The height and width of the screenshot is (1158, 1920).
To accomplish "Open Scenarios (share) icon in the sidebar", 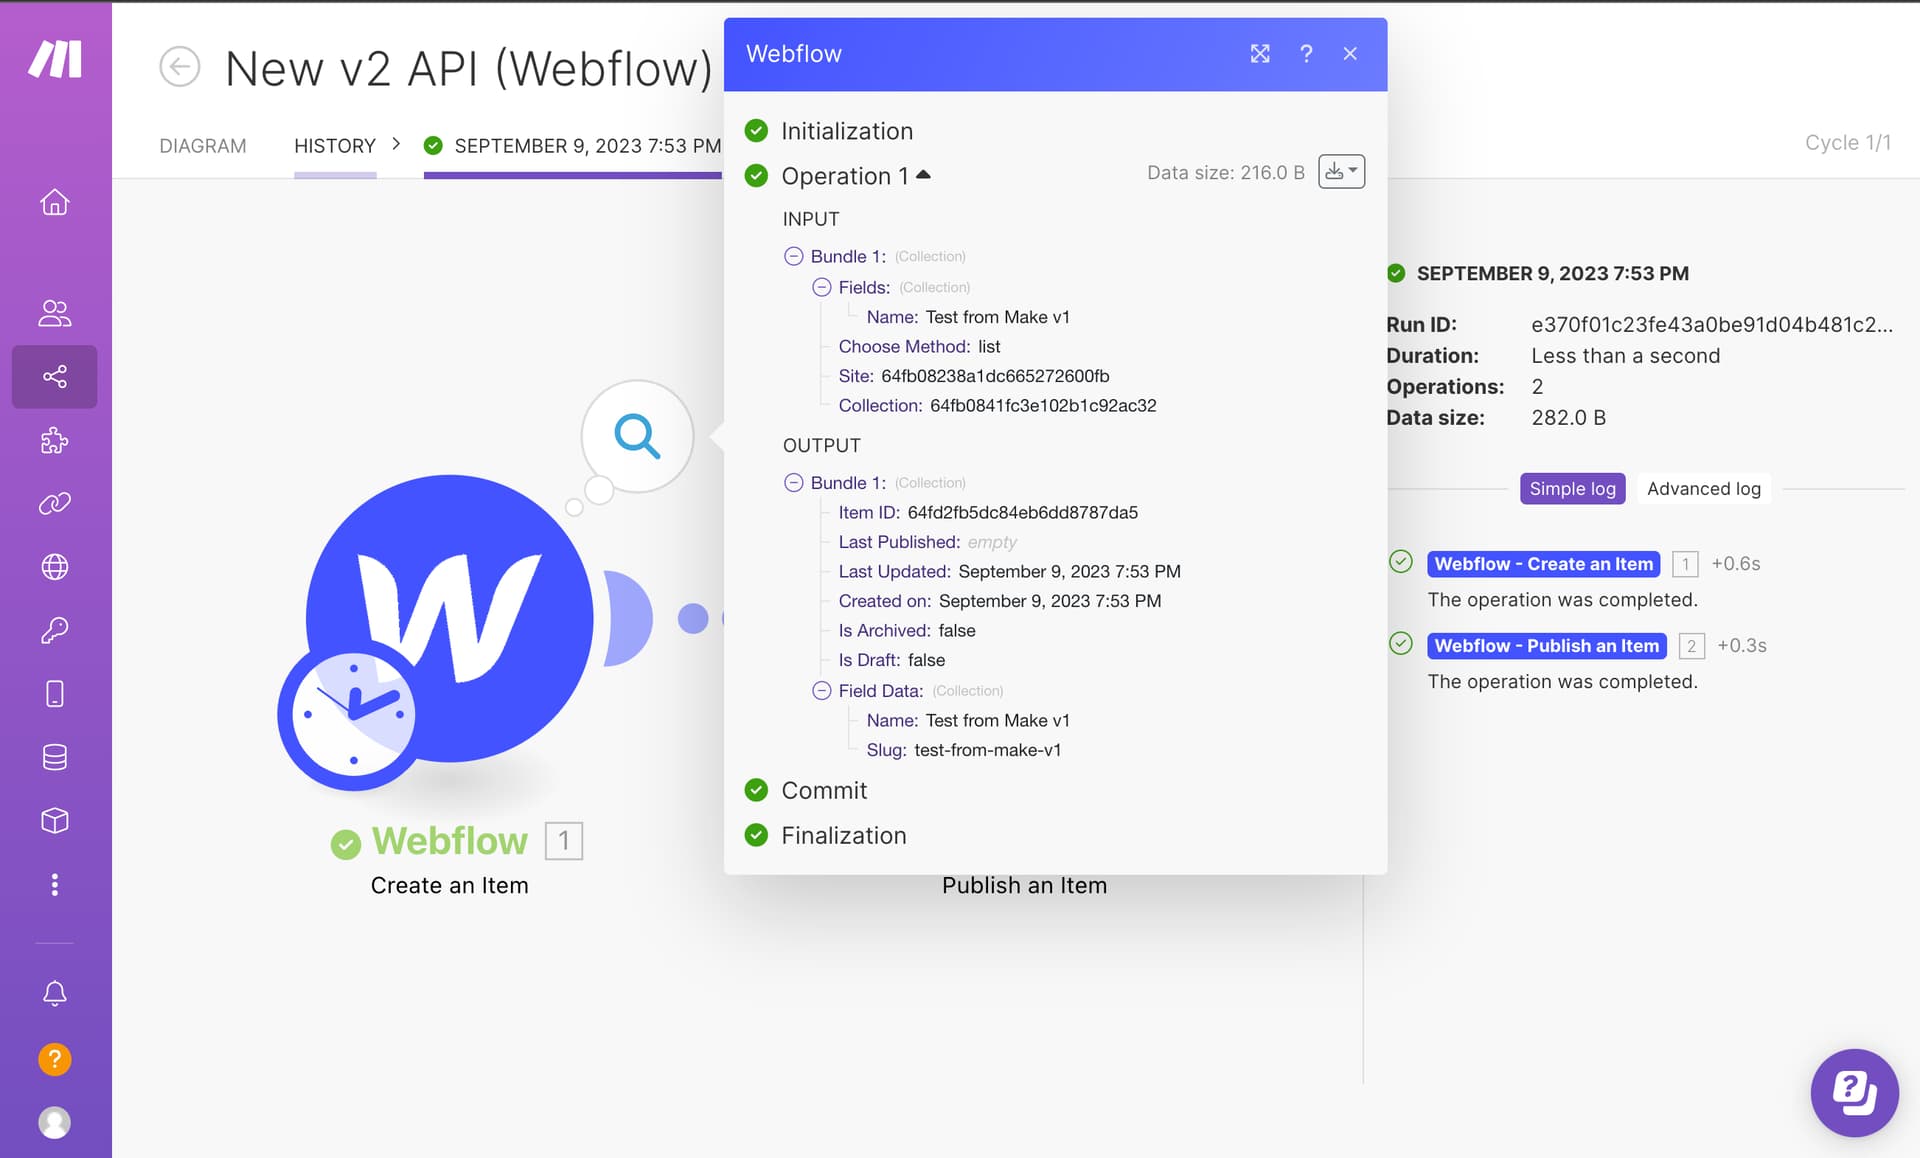I will [55, 377].
